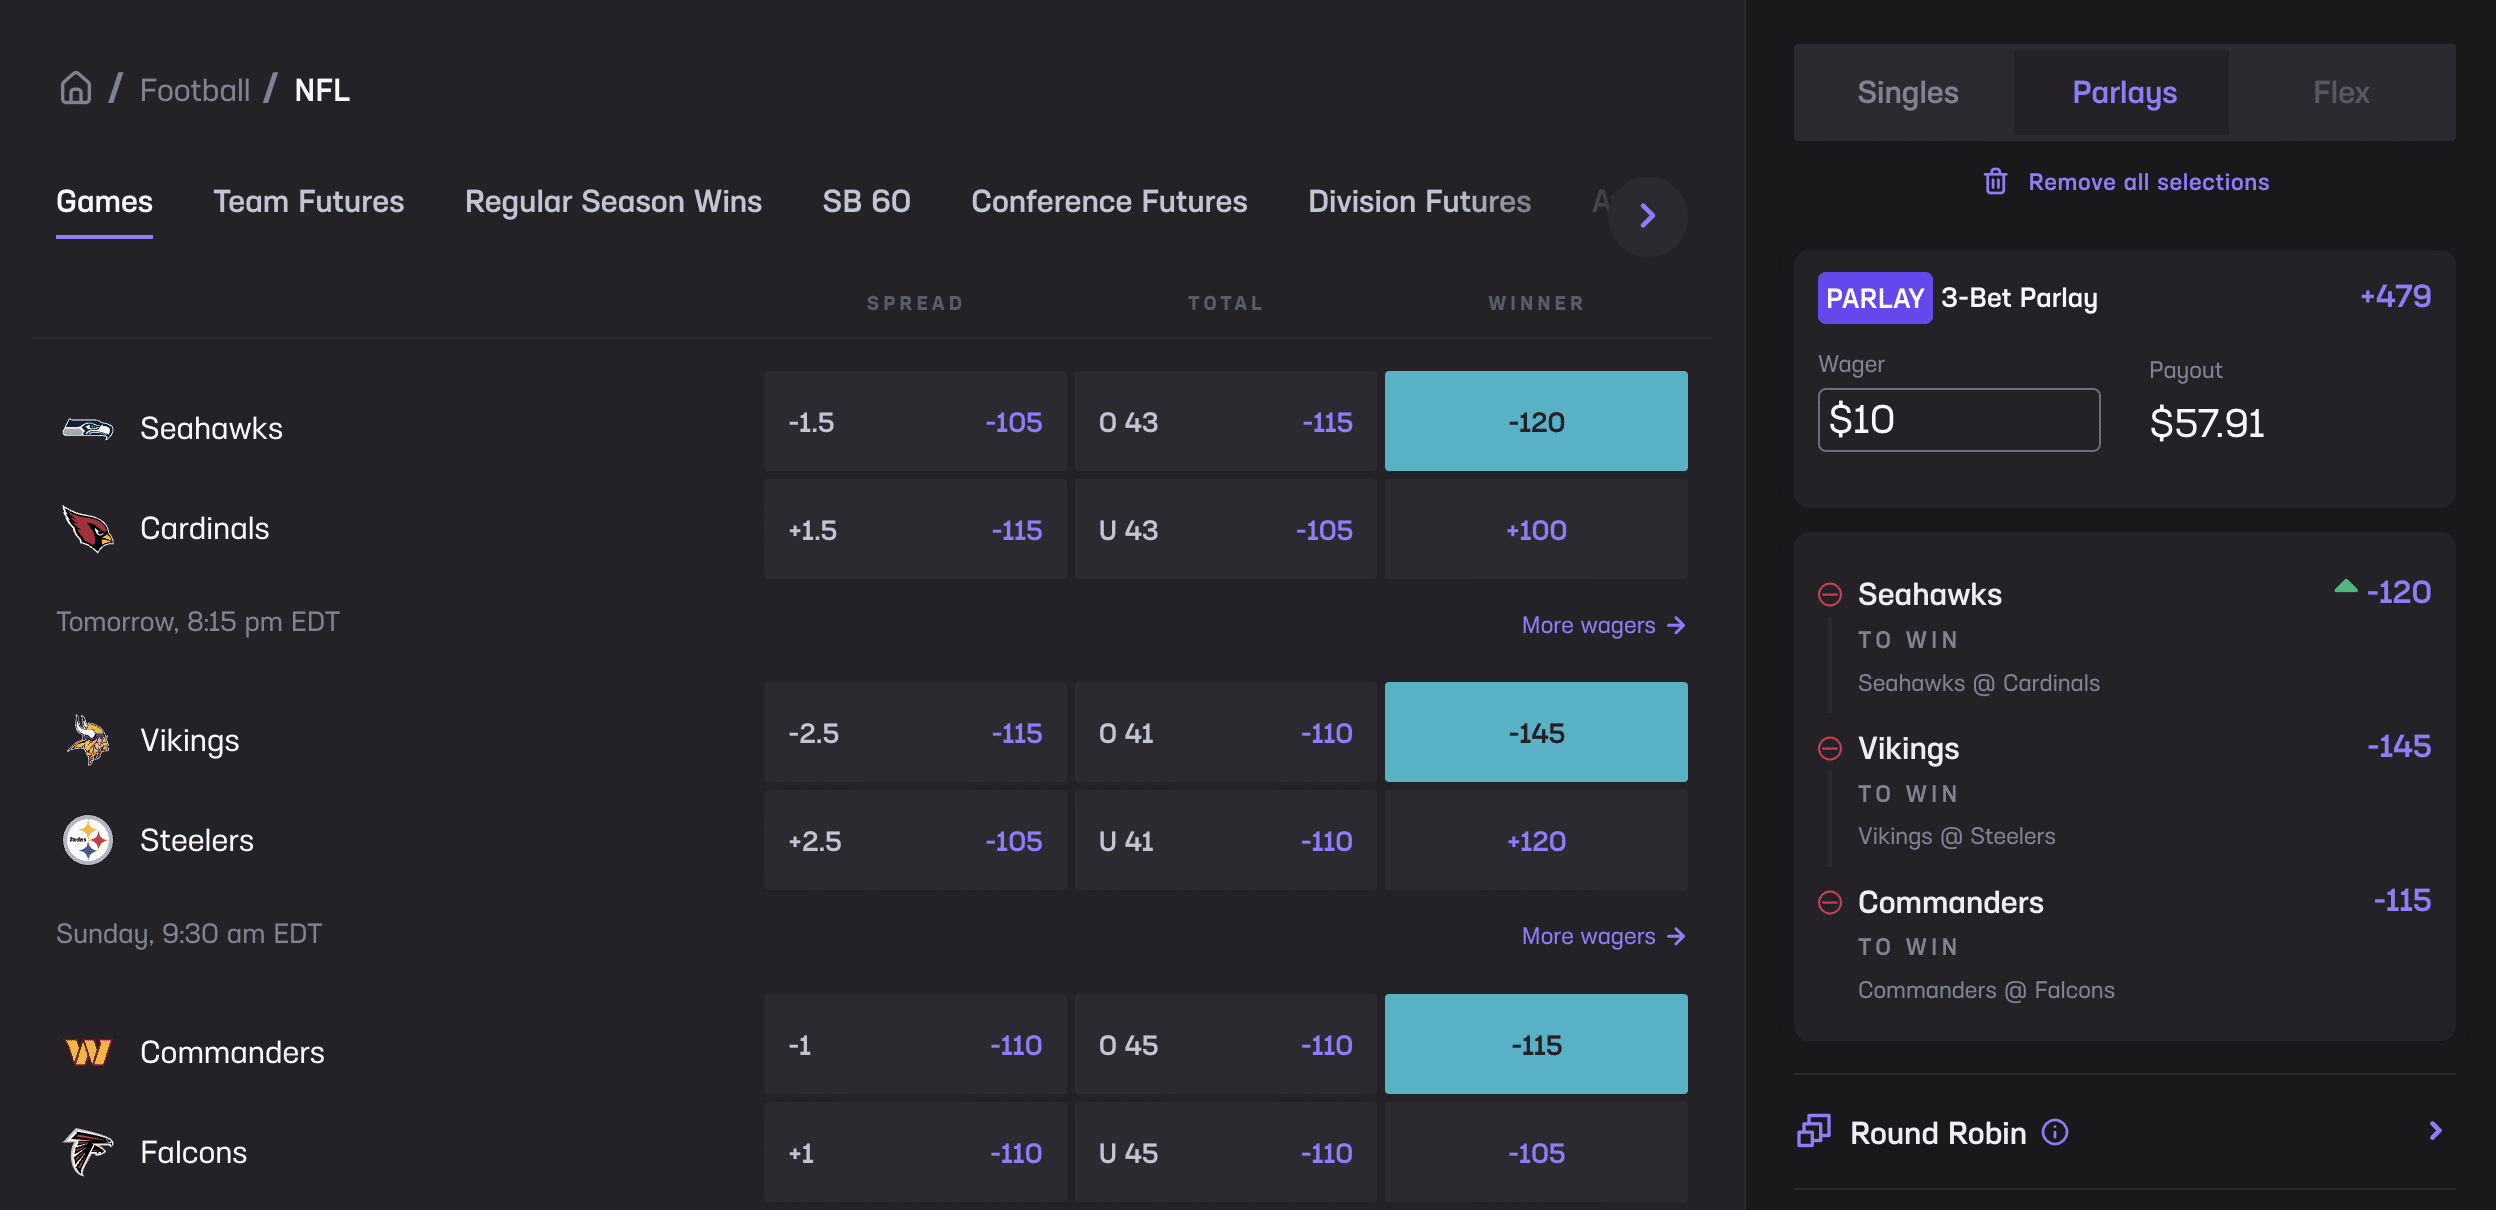The image size is (2496, 1210).
Task: Click the Steelers team logo
Action: coord(88,839)
